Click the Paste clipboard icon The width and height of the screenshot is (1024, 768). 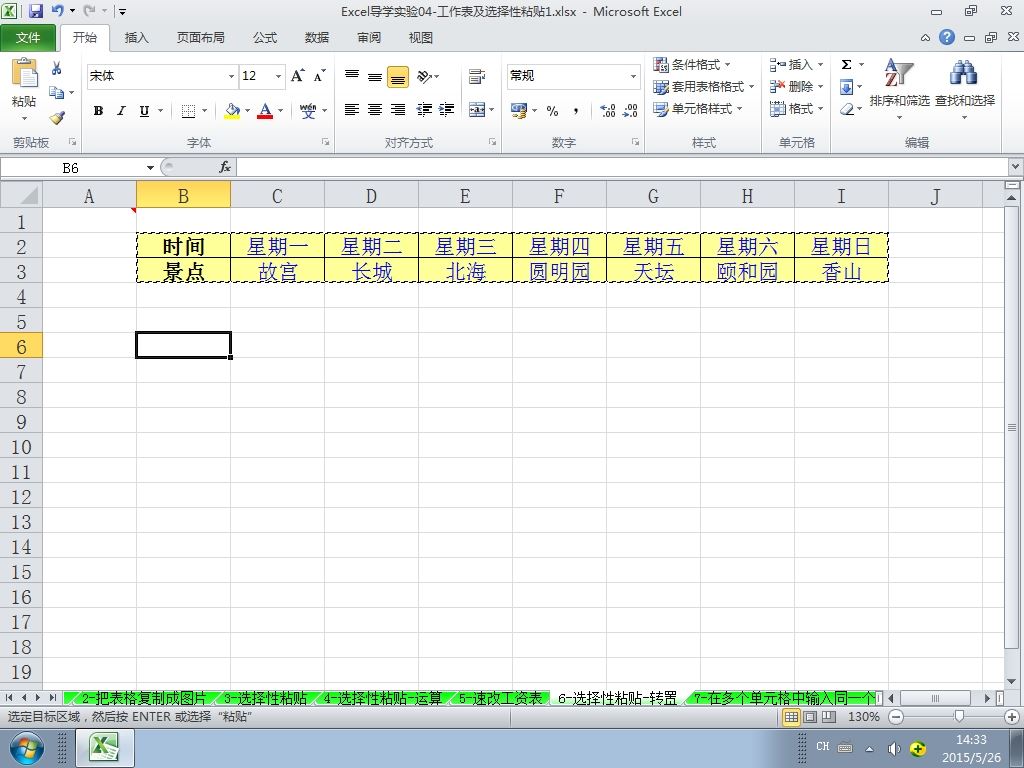24,73
